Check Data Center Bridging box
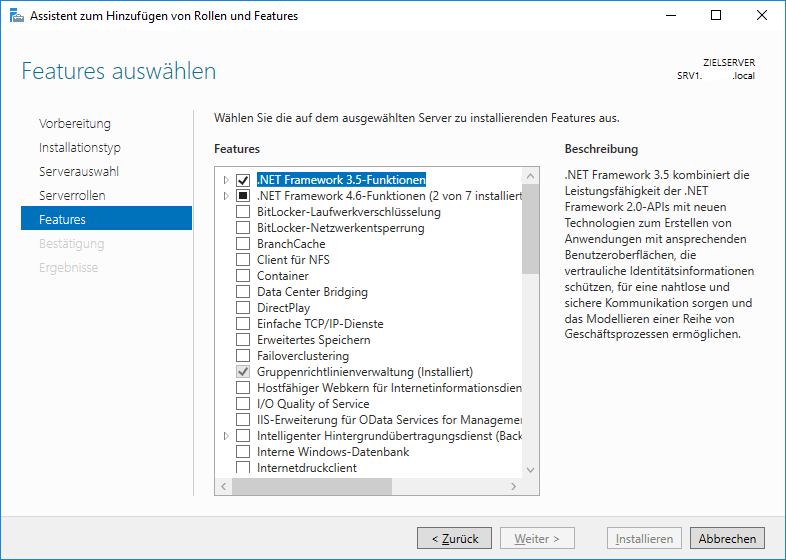The image size is (786, 560). pos(243,292)
